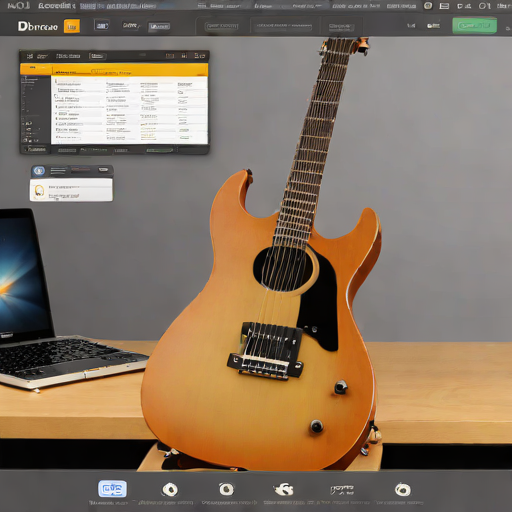The width and height of the screenshot is (512, 512).
Task: Click the yellow ring icon in the small white card
Action: [x=39, y=191]
